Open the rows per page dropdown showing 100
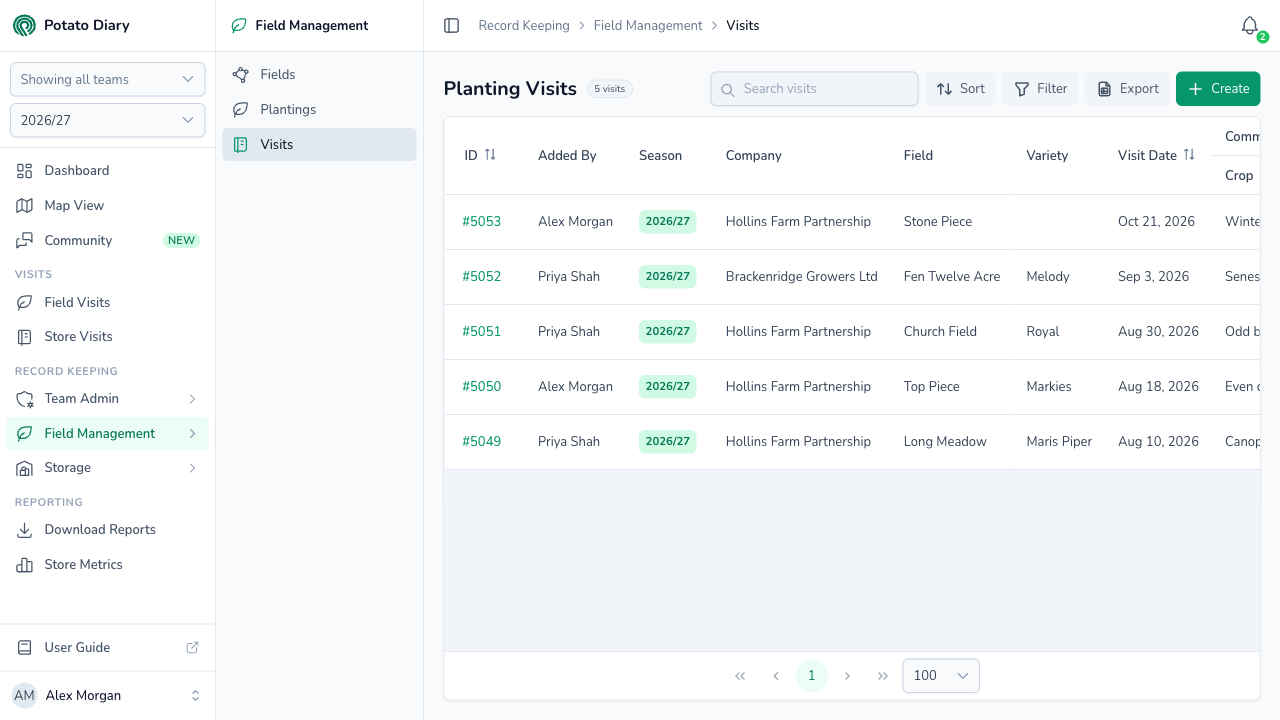The height and width of the screenshot is (720, 1280). (x=941, y=676)
